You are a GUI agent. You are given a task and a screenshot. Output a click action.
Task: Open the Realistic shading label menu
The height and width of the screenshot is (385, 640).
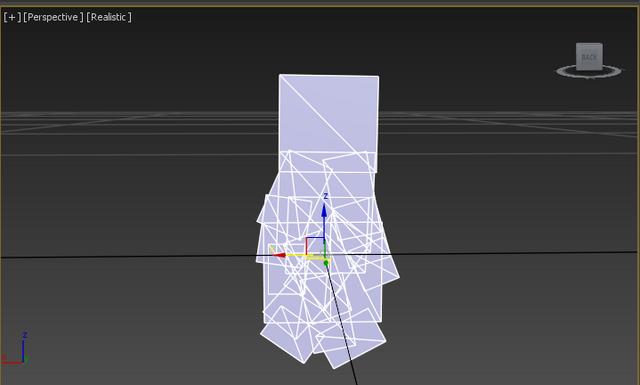[109, 17]
